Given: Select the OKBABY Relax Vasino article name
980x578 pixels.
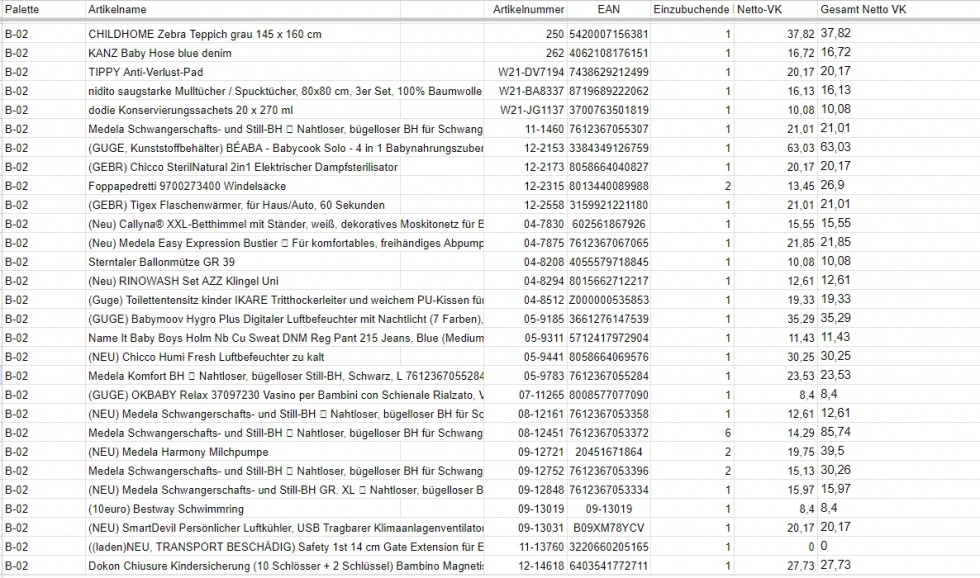Looking at the screenshot, I should [x=286, y=395].
